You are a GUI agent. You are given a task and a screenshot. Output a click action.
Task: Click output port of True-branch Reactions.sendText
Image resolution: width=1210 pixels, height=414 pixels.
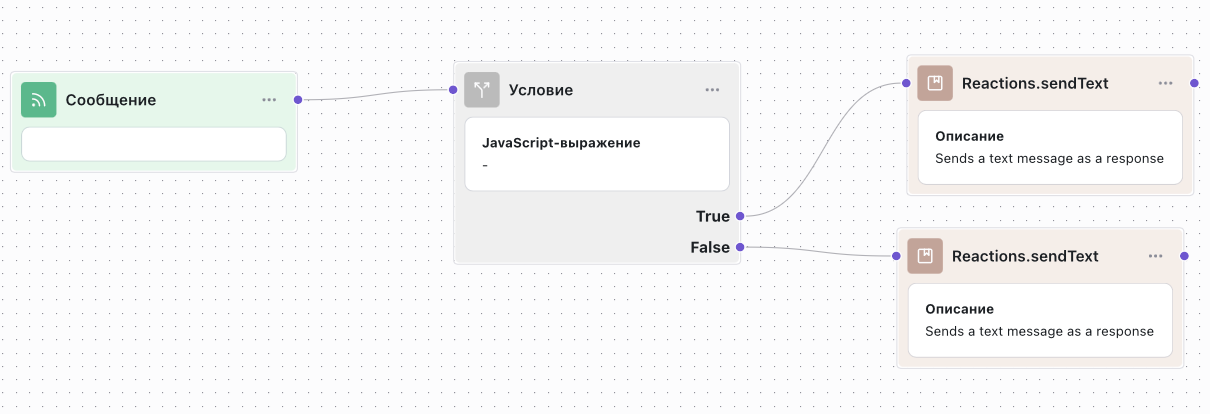[x=1194, y=83]
